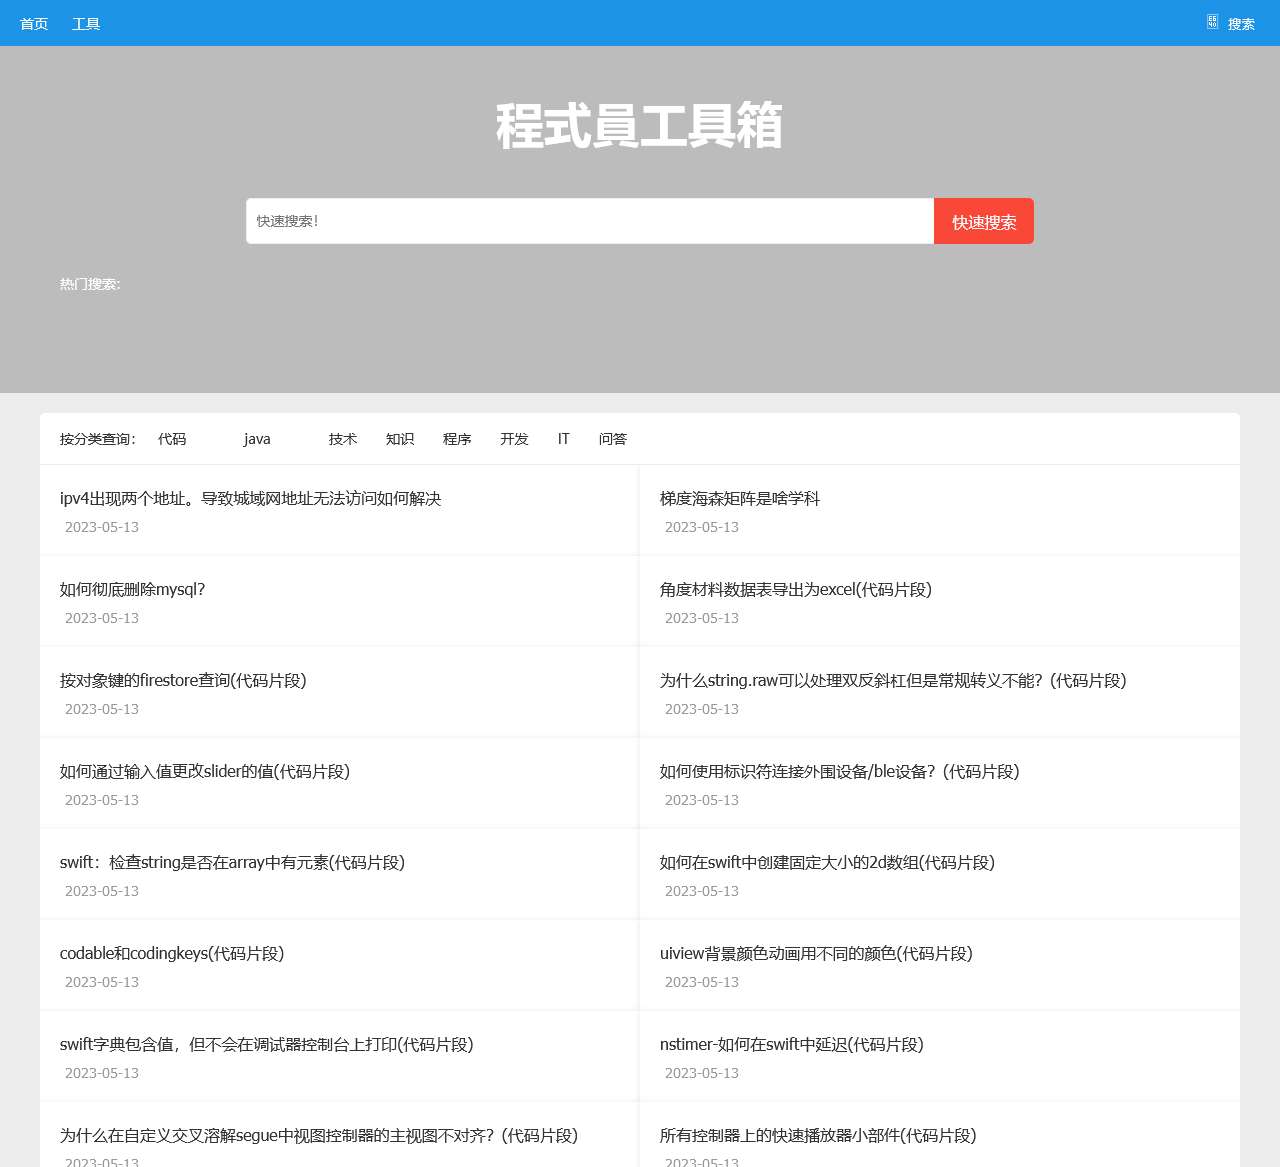Open article nstimer-如何在swift中延迟
The image size is (1280, 1167).
pos(792,1044)
